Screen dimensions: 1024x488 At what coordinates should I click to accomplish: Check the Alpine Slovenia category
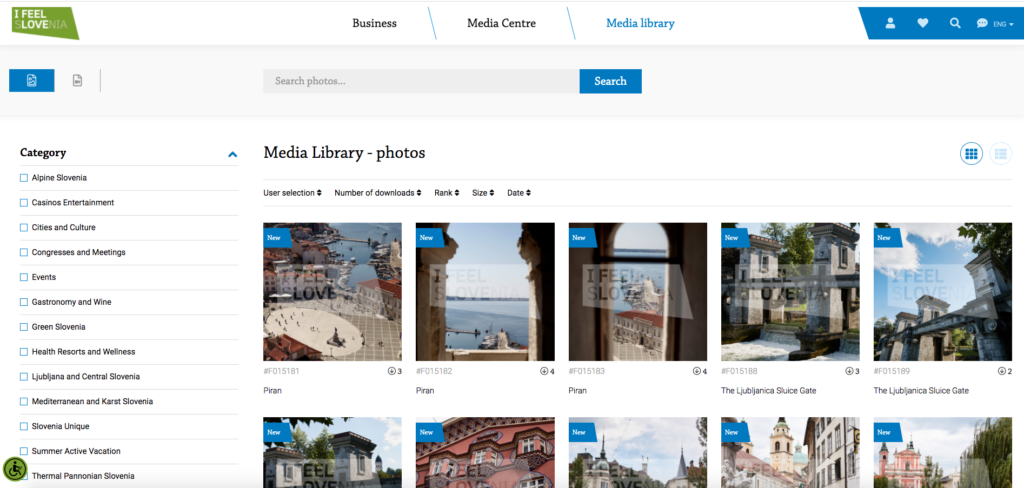click(24, 178)
